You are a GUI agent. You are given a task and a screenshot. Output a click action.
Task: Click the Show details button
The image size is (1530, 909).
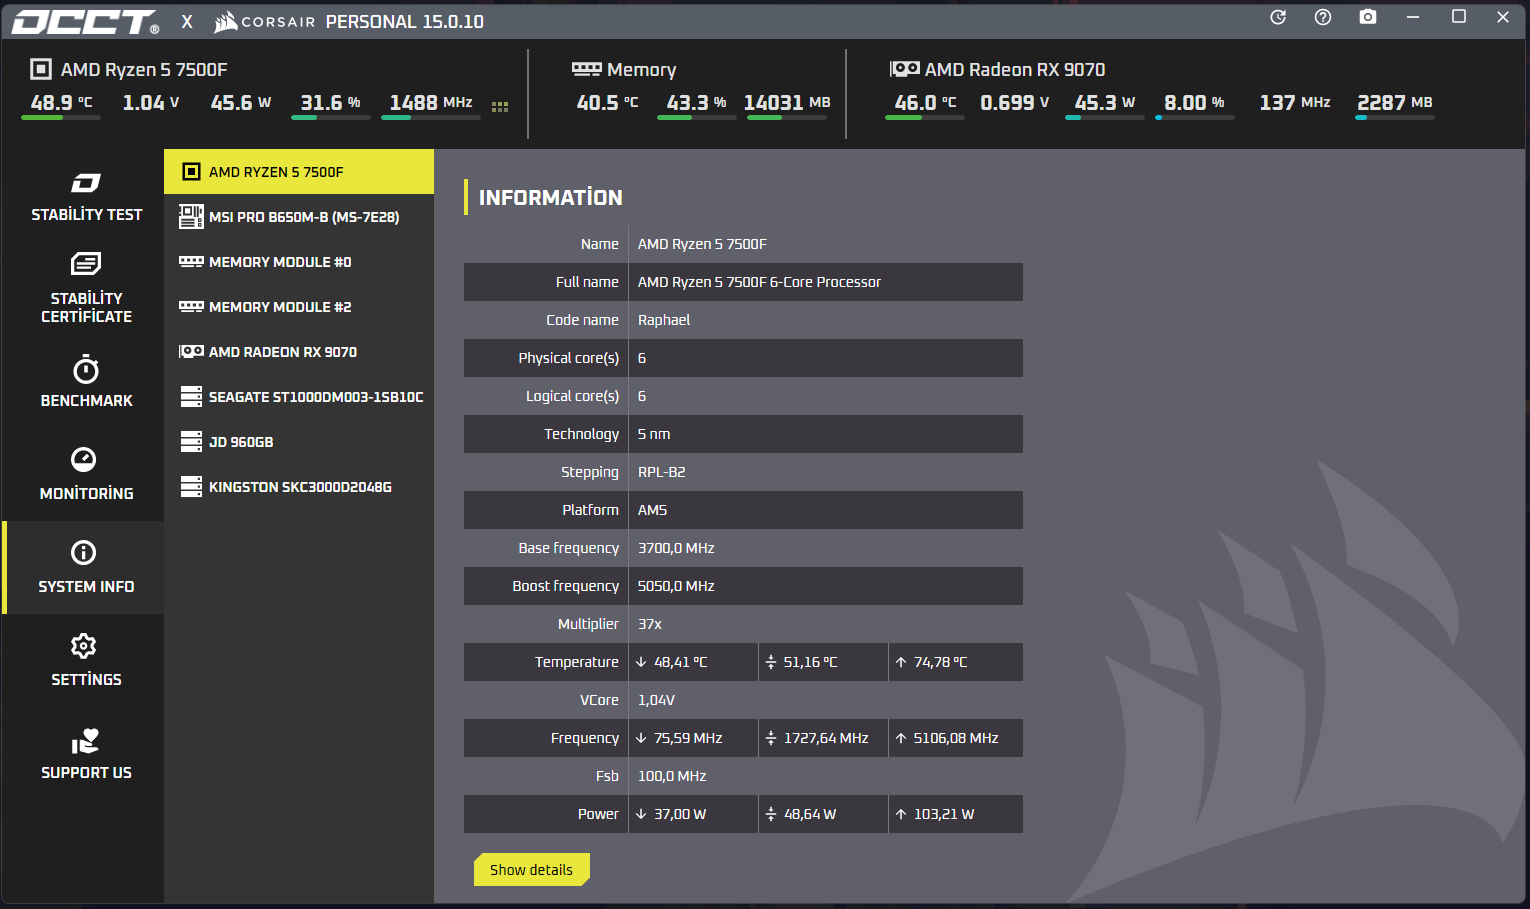coord(532,870)
